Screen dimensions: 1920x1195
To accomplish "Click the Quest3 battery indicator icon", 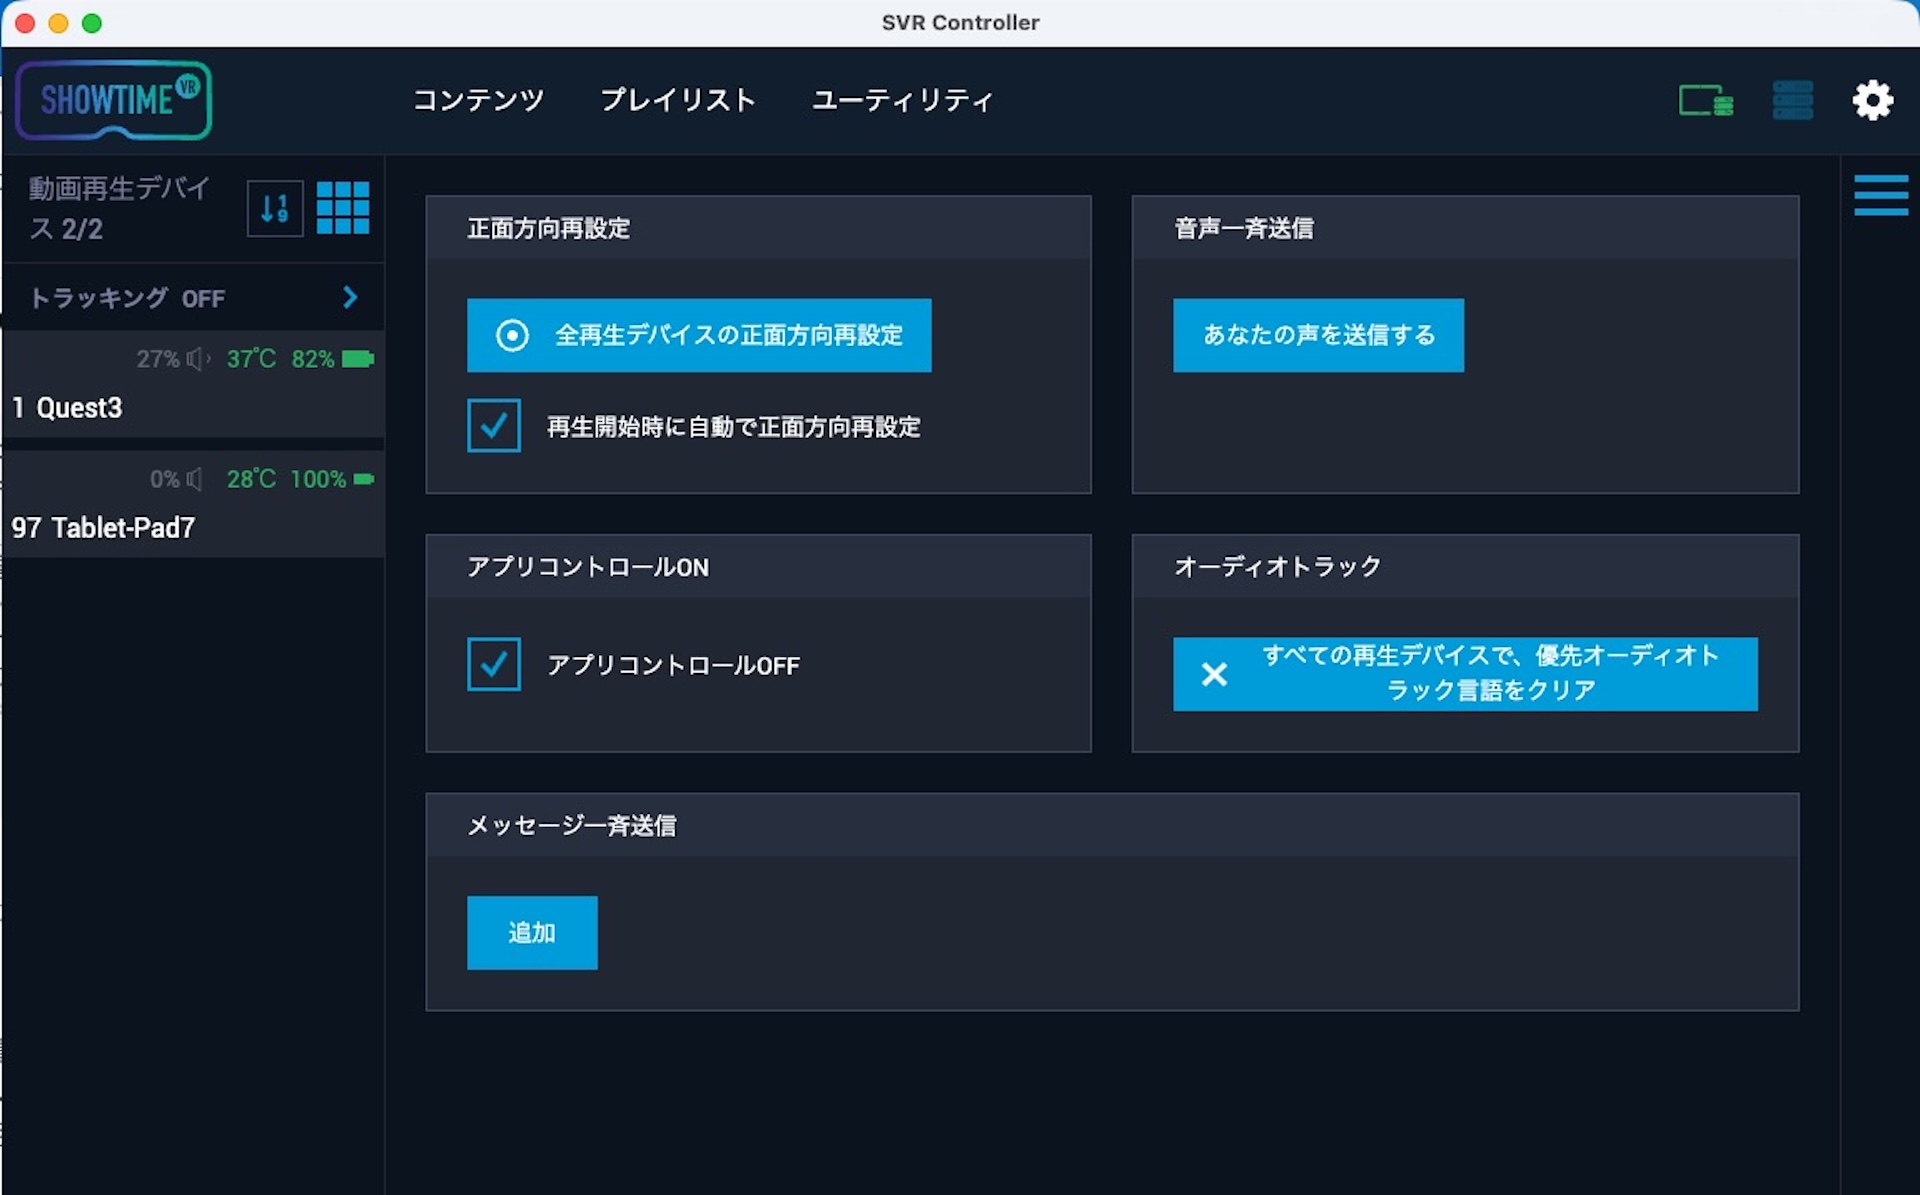I will click(358, 359).
